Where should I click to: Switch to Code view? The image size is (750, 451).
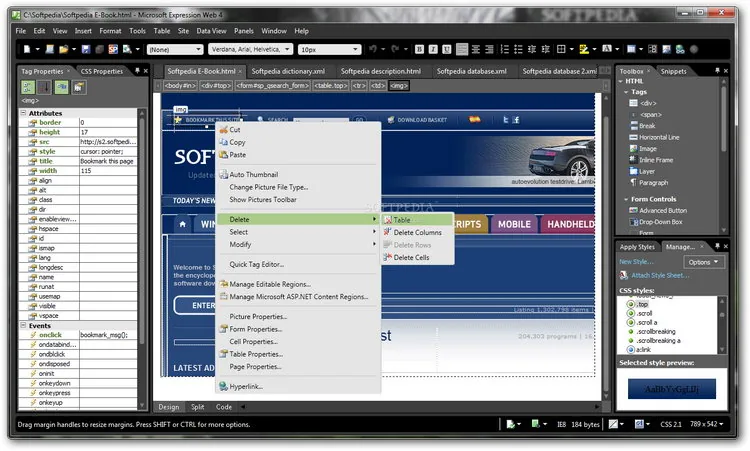point(224,407)
